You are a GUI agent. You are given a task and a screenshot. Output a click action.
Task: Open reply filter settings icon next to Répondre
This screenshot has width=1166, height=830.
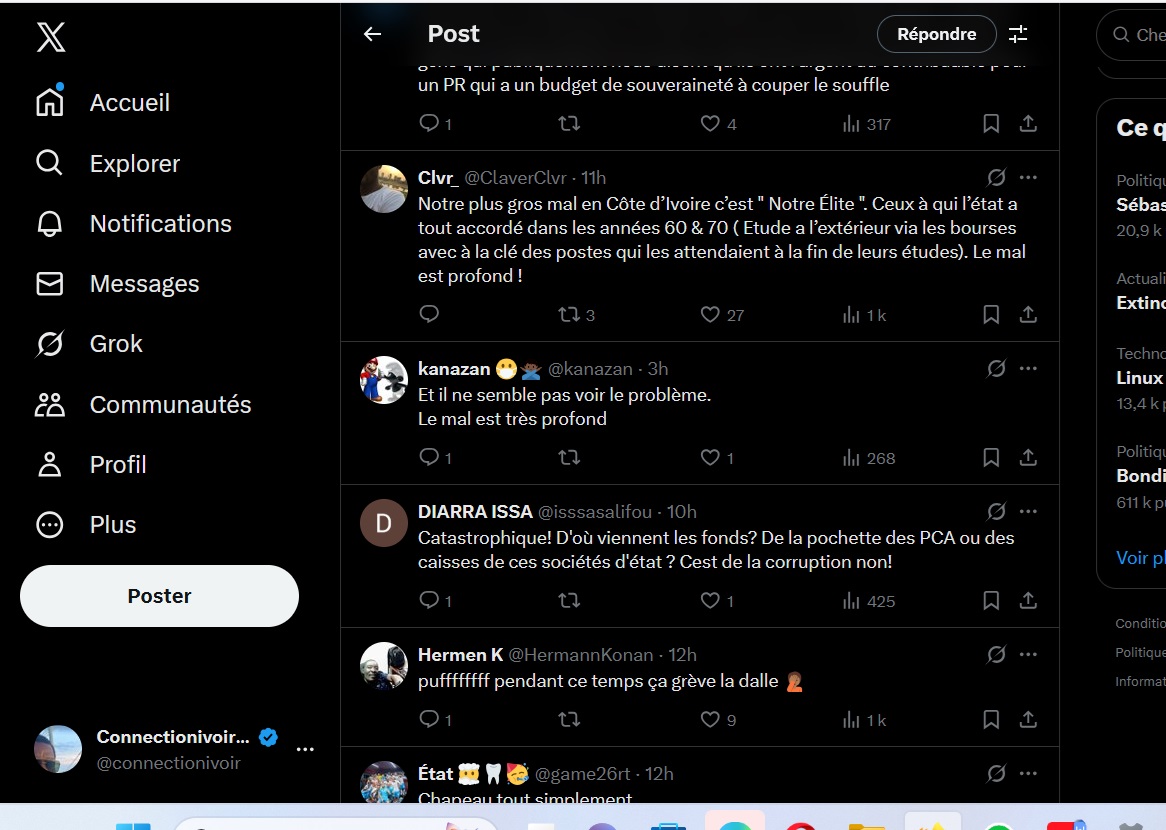click(x=1018, y=34)
